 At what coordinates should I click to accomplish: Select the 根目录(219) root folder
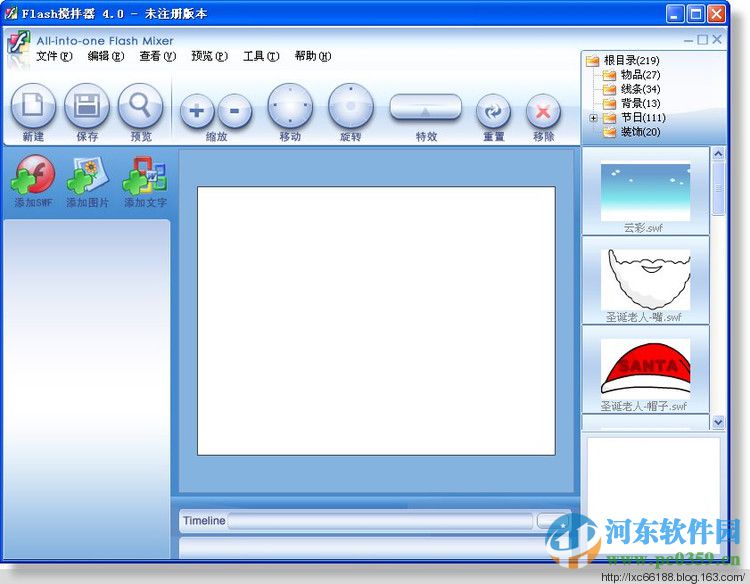(x=631, y=60)
